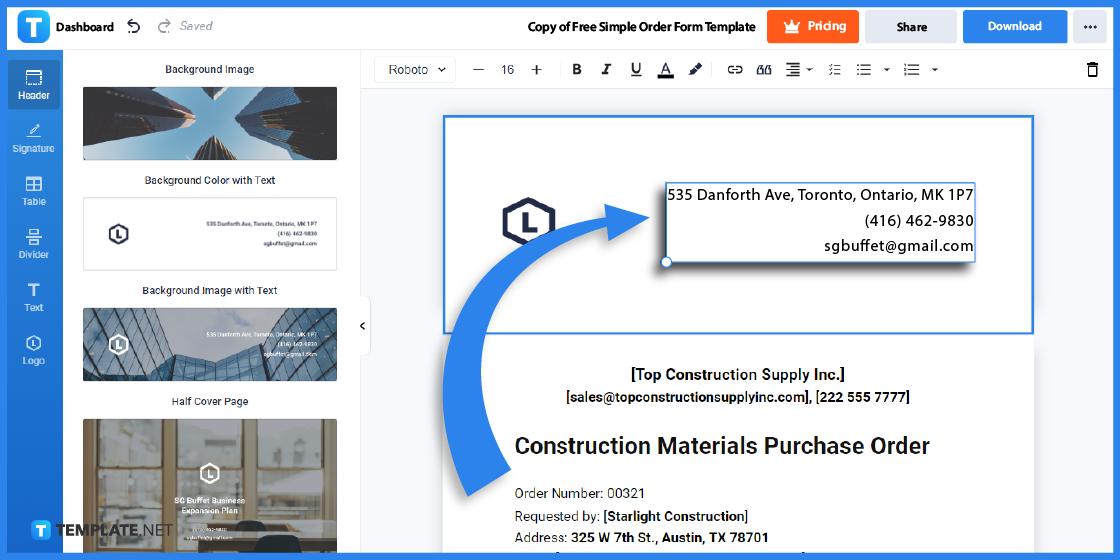
Task: Click the Redo arrow icon
Action: click(163, 27)
